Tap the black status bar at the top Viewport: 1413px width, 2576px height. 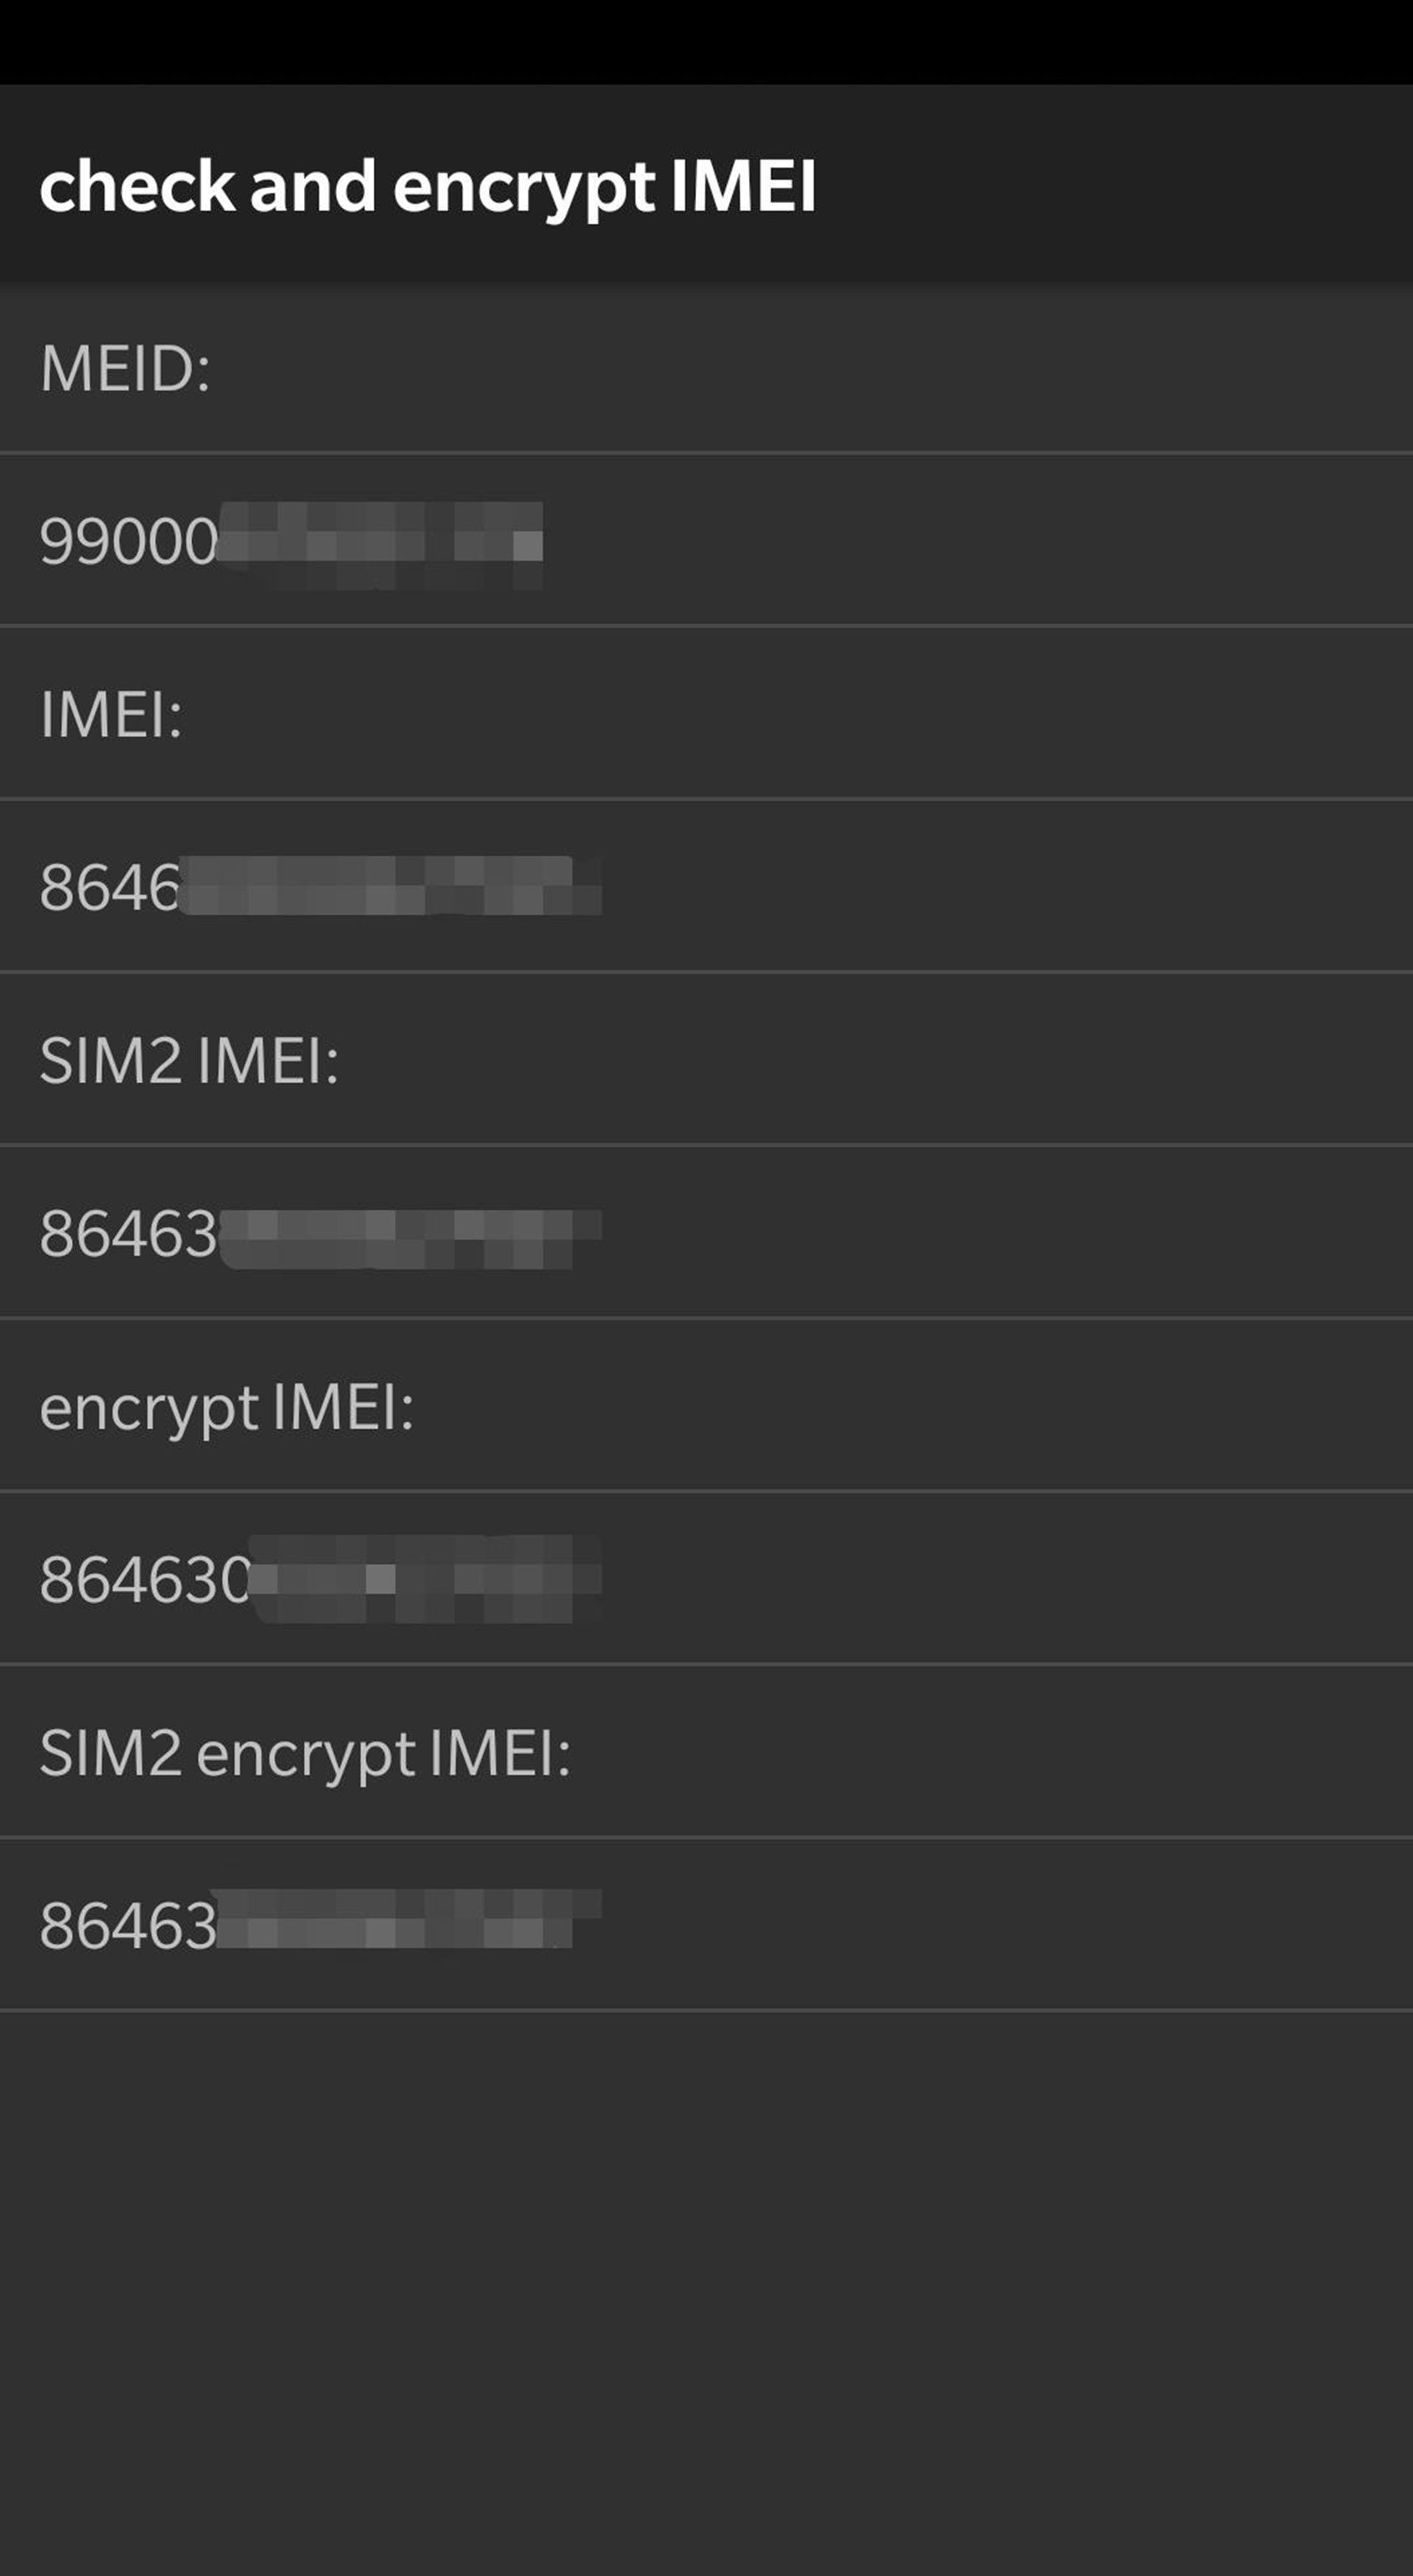pos(706,42)
